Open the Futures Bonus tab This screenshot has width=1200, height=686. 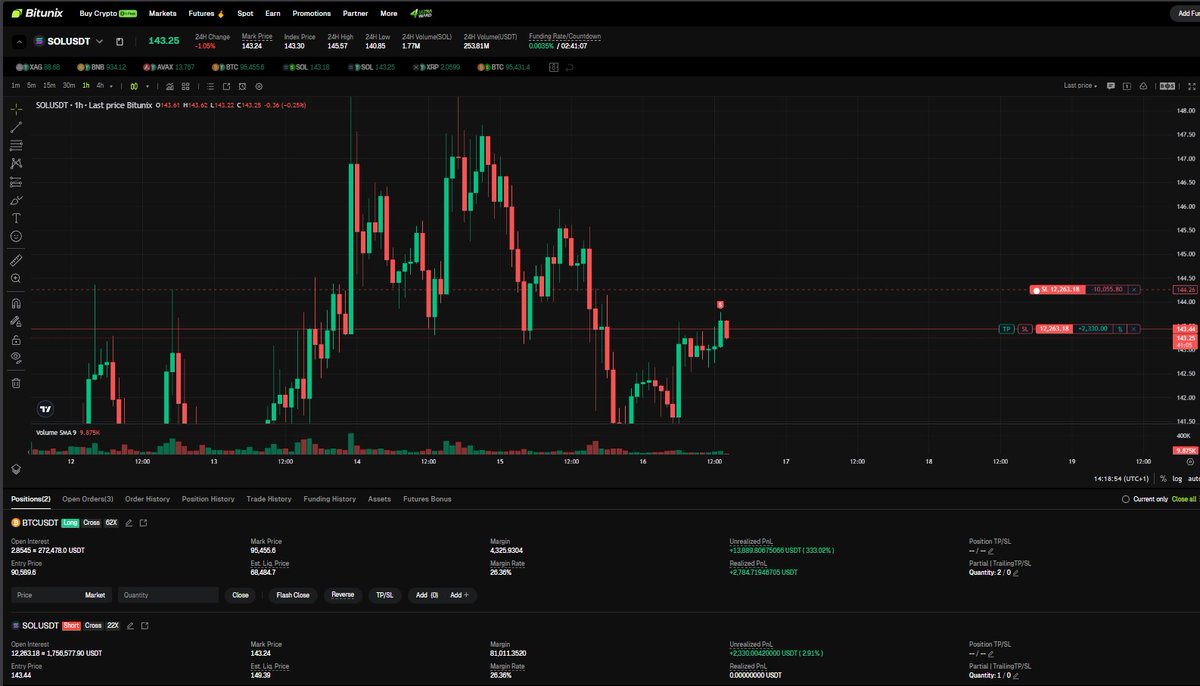coord(427,499)
